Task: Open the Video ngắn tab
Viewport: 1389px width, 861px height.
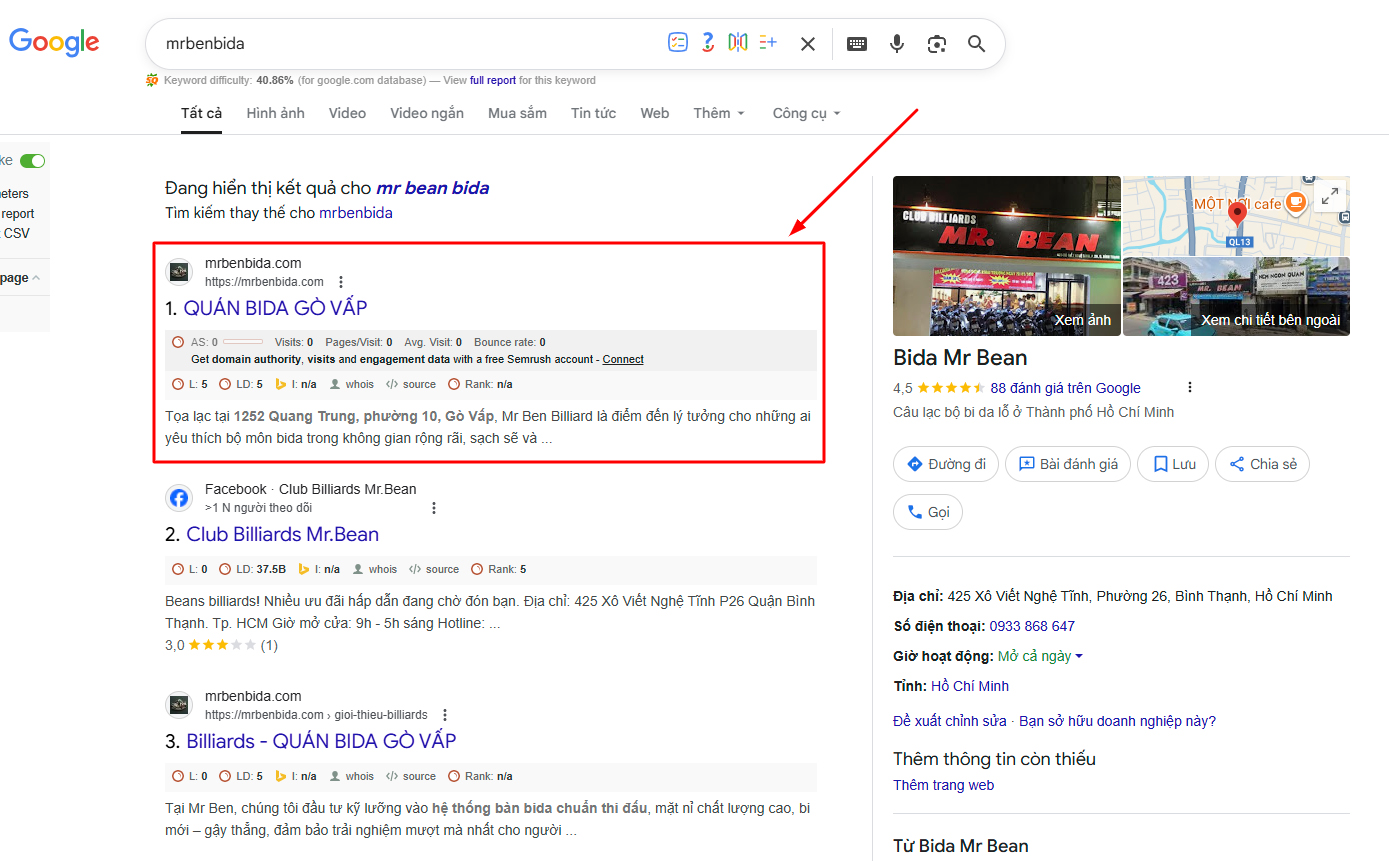Action: coord(427,113)
